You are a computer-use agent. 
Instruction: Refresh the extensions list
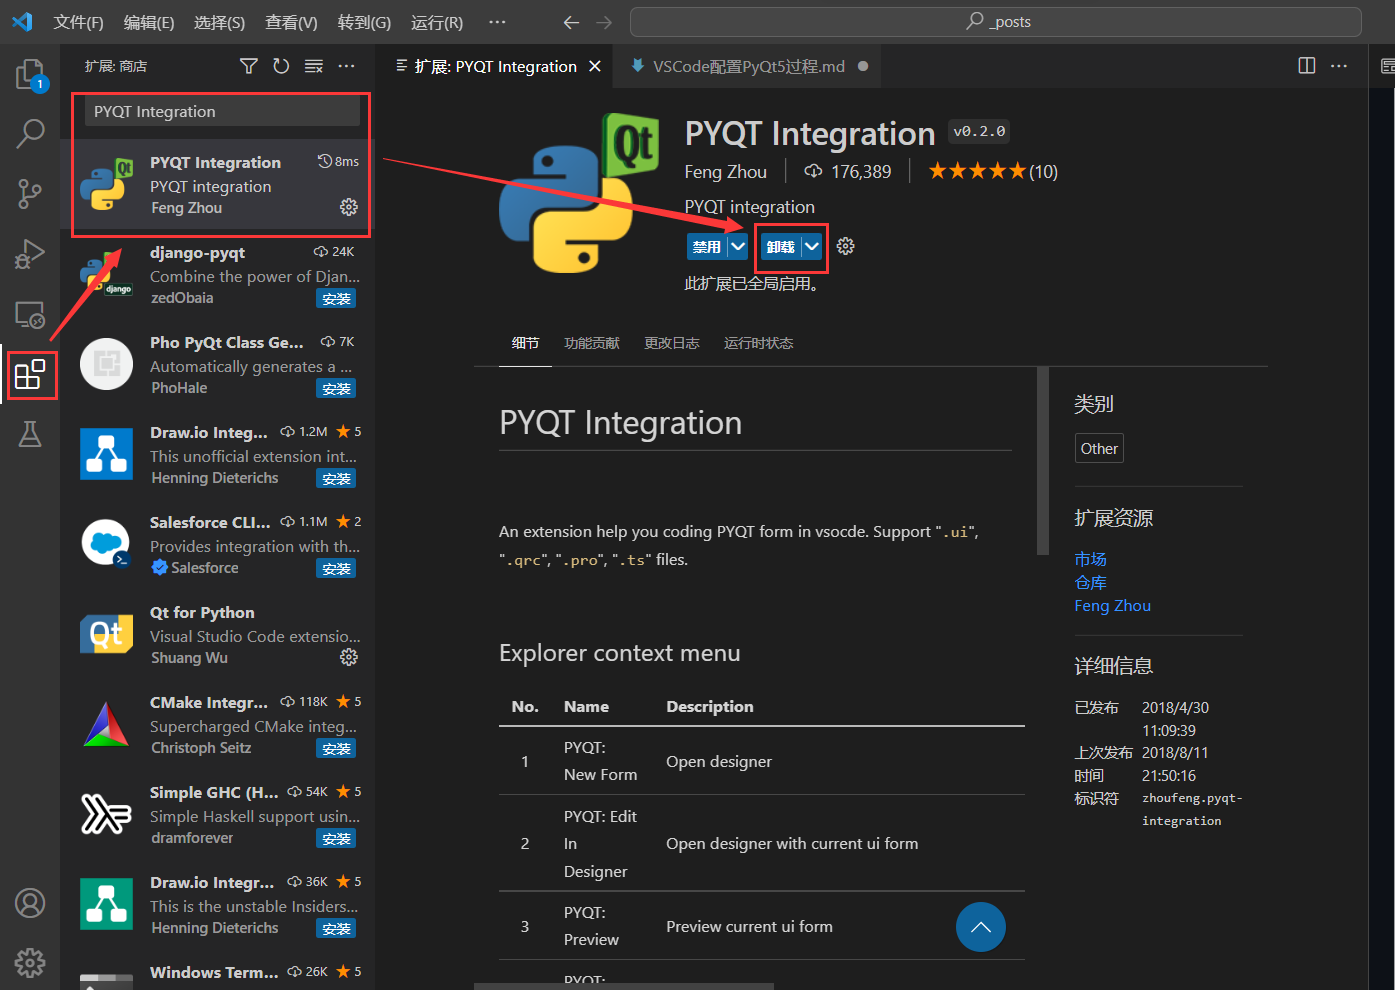[281, 65]
